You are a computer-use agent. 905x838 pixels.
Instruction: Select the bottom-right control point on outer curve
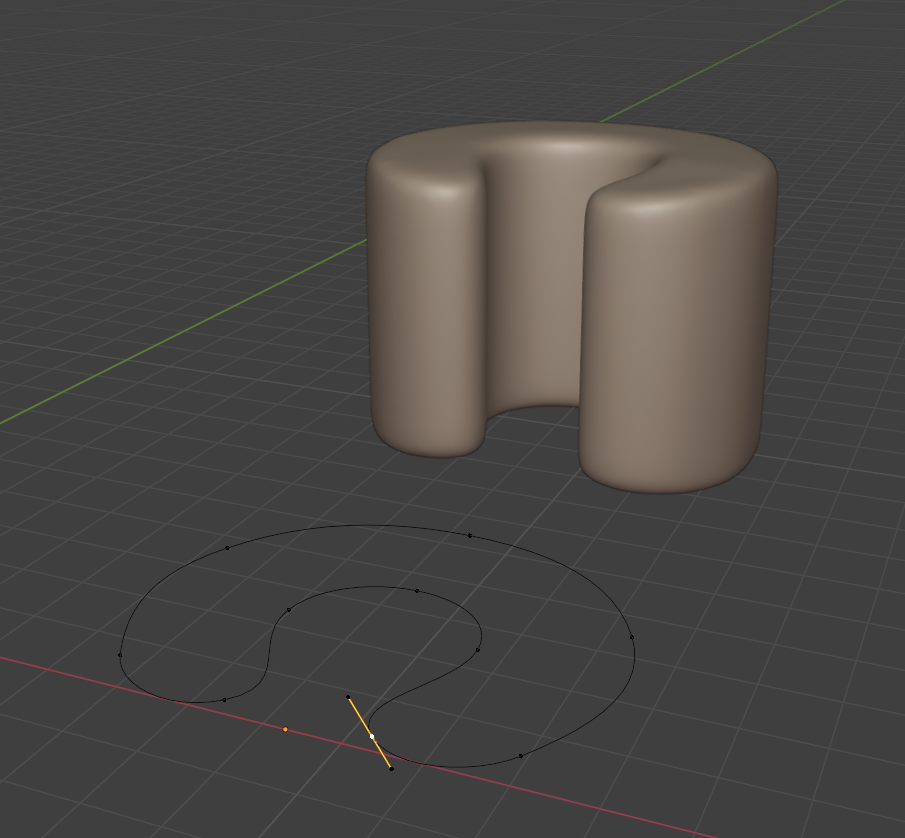(x=521, y=755)
